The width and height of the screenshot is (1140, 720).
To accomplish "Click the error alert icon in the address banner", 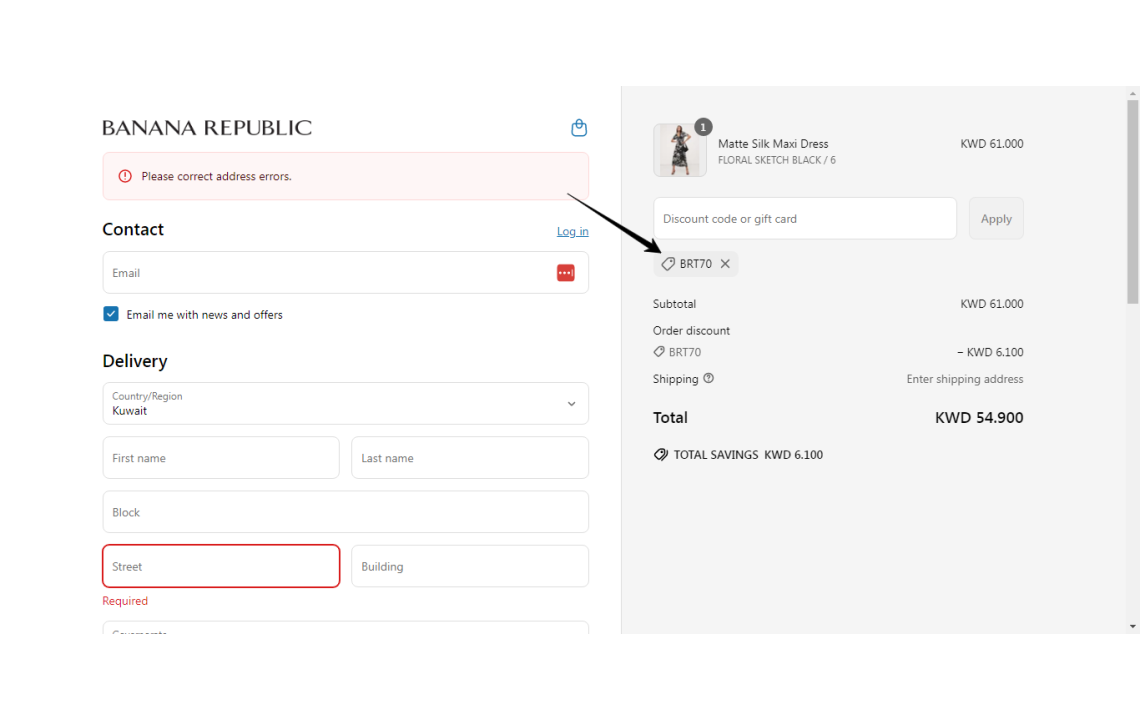I will tap(125, 176).
